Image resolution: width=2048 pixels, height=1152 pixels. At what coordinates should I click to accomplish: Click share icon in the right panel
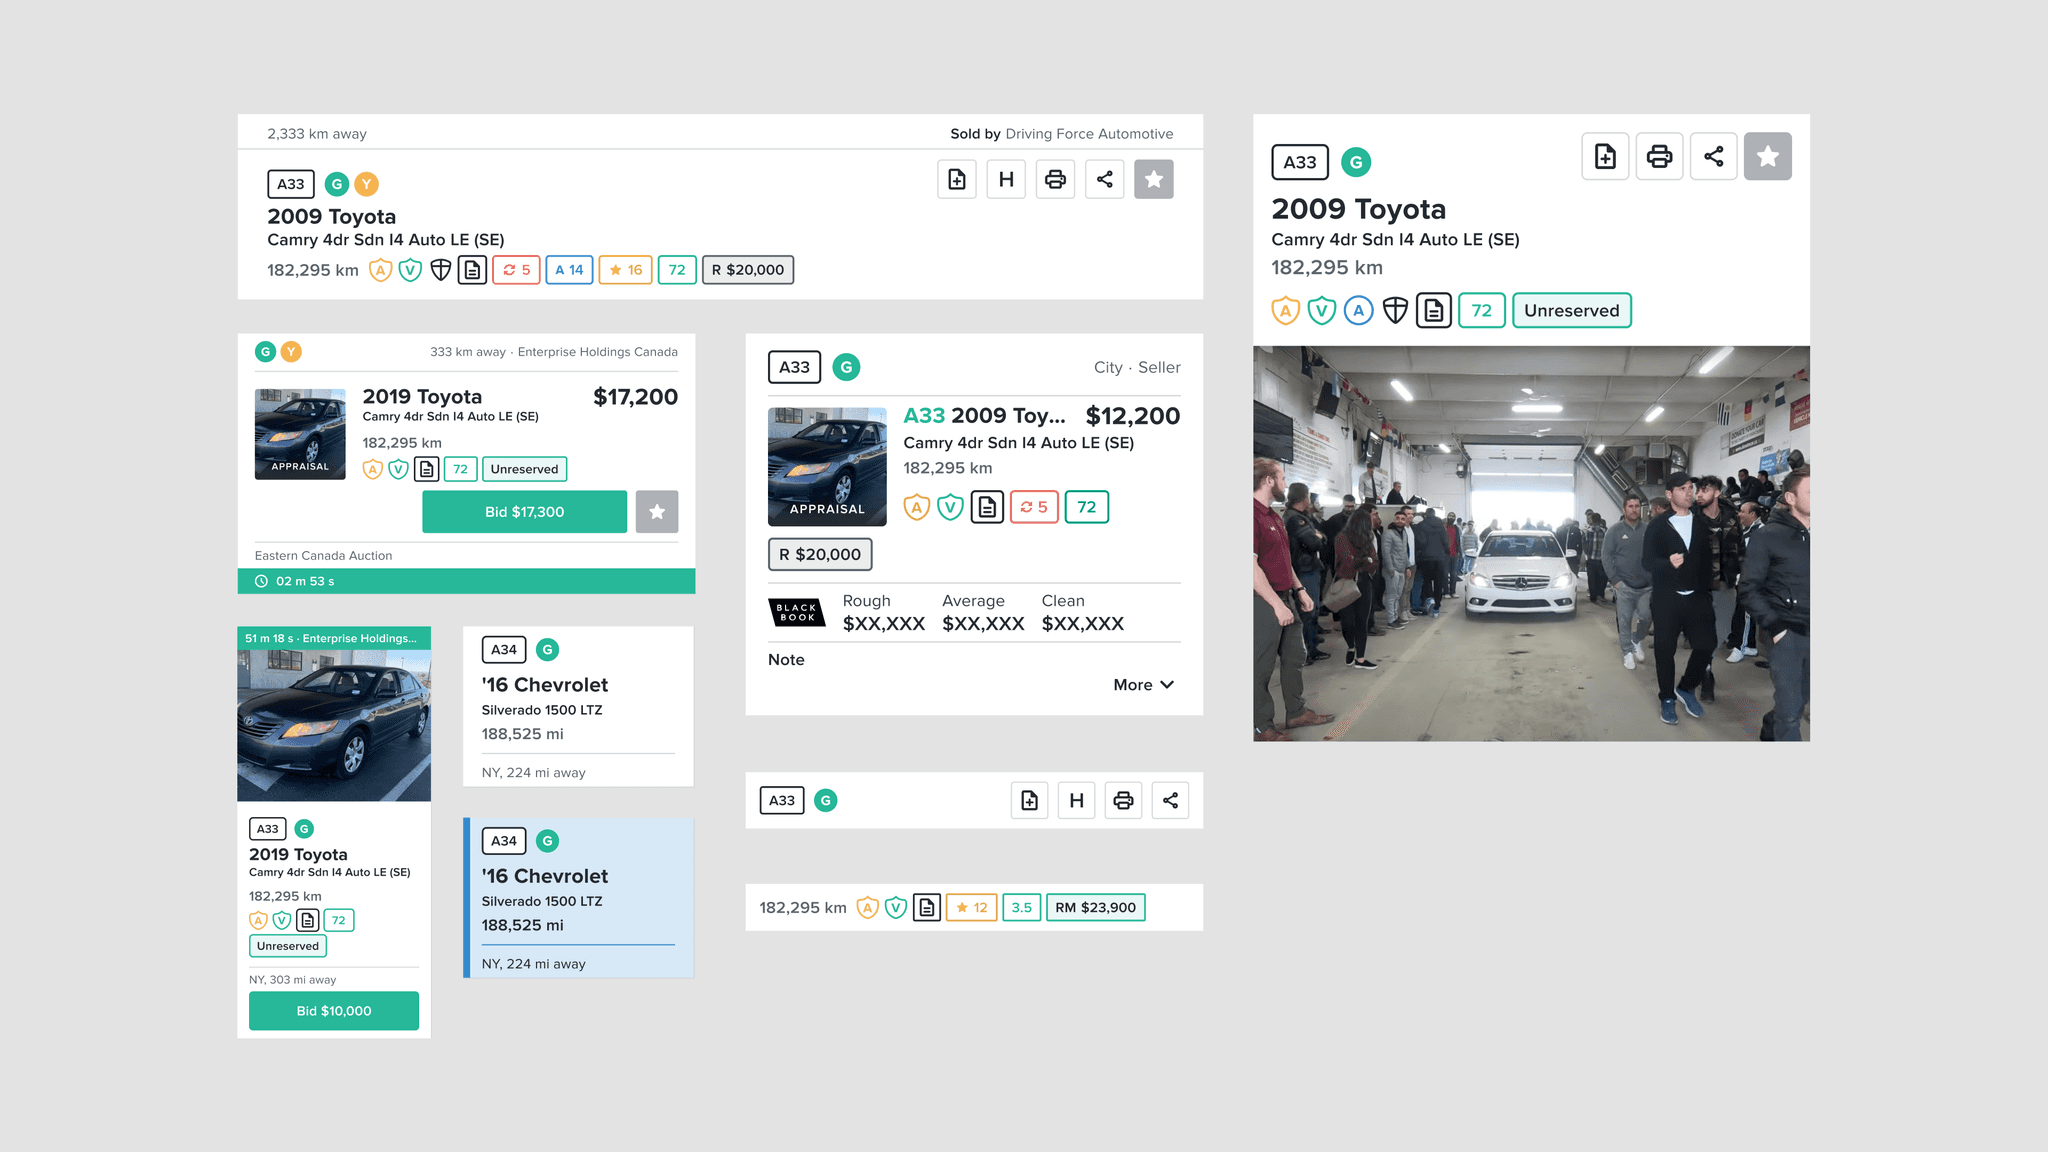pyautogui.click(x=1713, y=157)
